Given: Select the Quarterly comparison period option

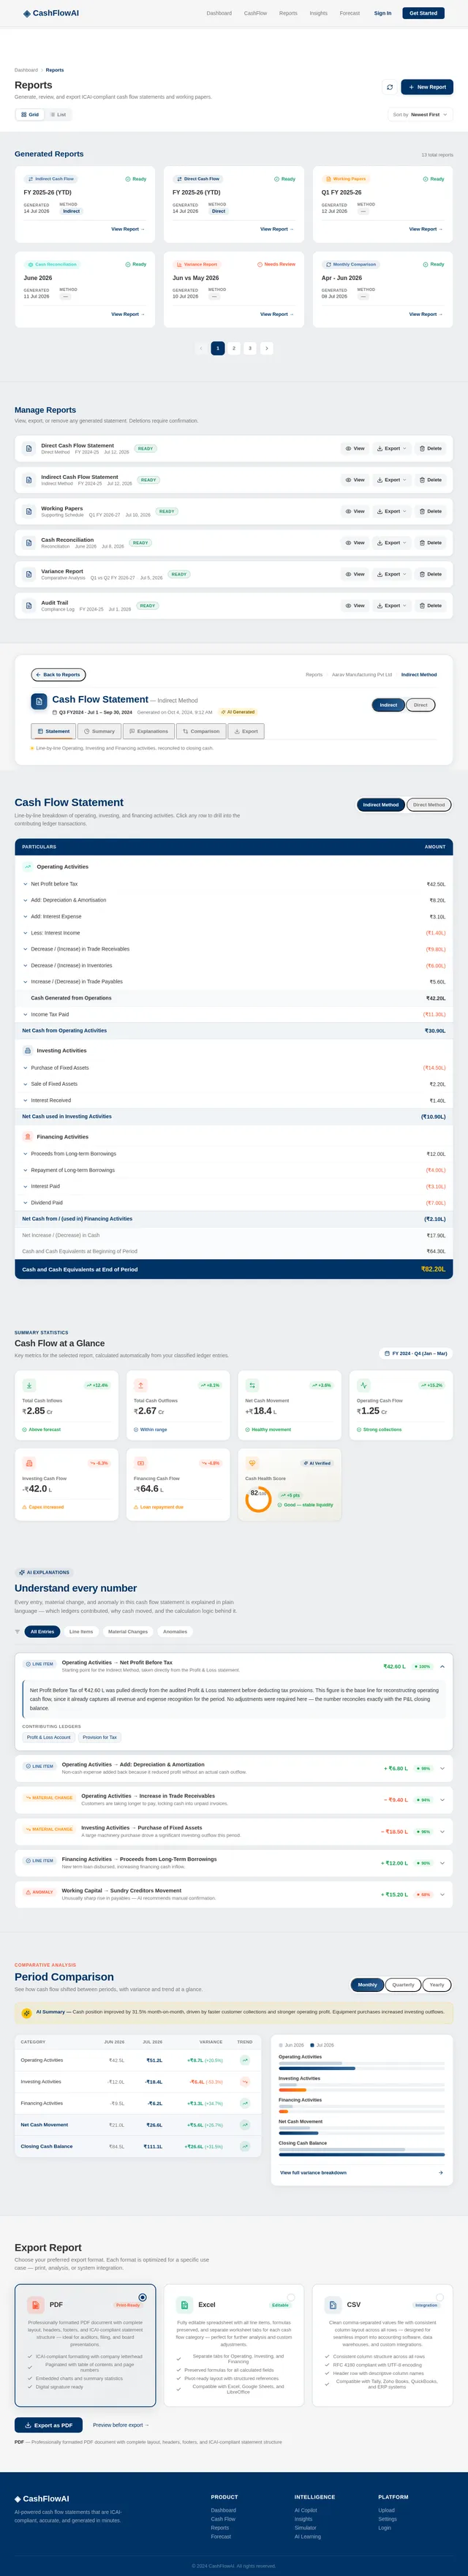Looking at the screenshot, I should [x=403, y=1985].
